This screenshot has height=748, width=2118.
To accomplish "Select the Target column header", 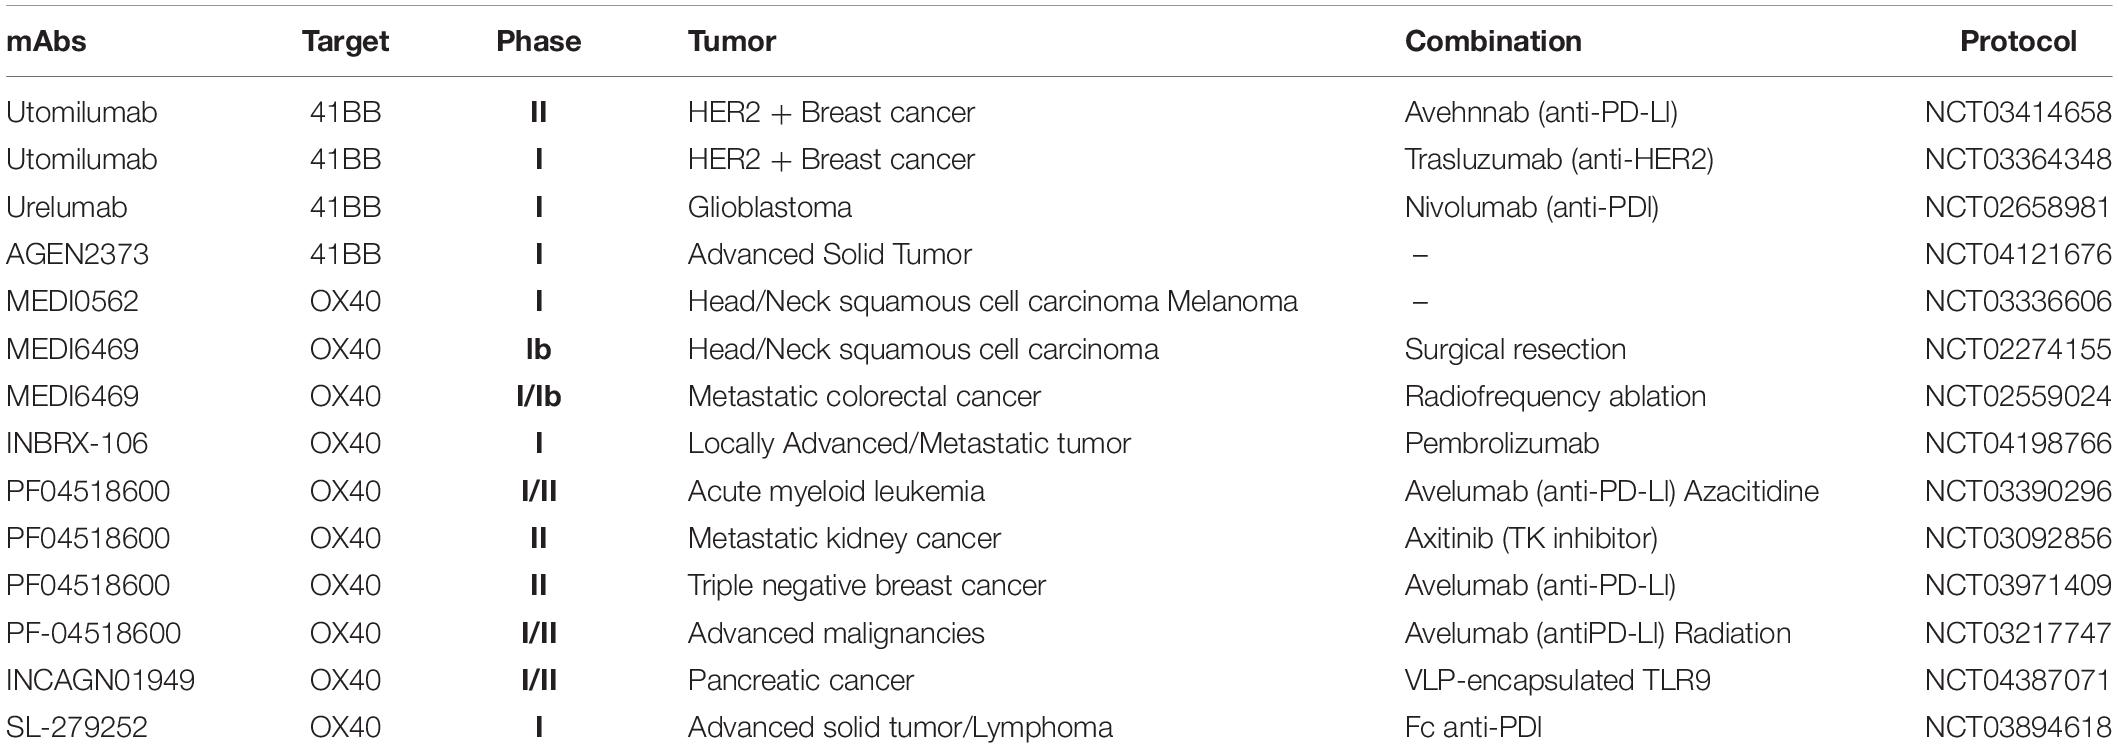I will point(345,41).
